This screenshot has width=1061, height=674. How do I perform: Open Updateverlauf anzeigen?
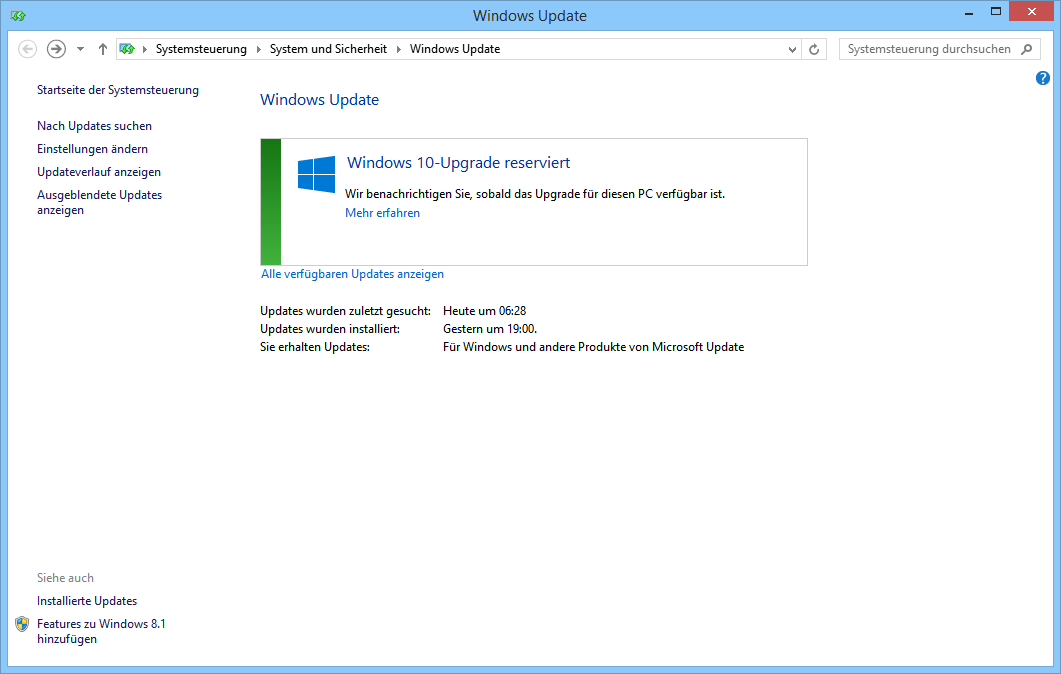99,172
